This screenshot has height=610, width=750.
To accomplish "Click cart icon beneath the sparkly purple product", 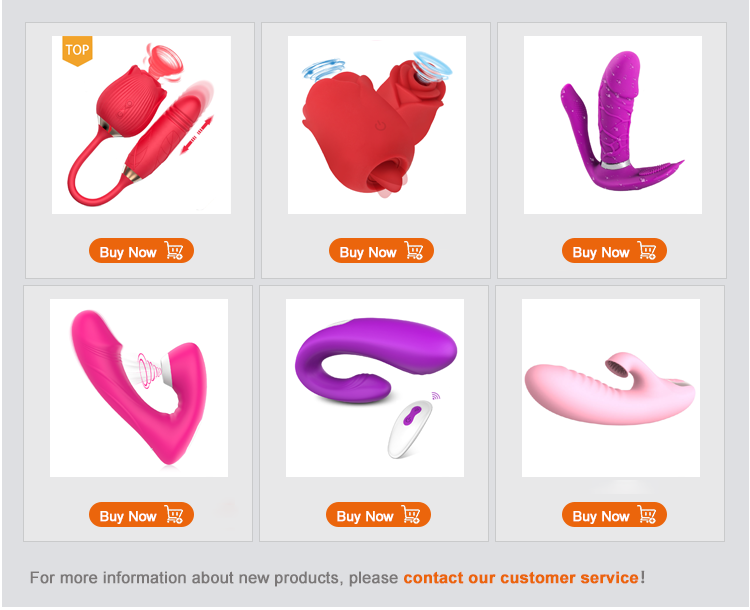I will point(647,251).
